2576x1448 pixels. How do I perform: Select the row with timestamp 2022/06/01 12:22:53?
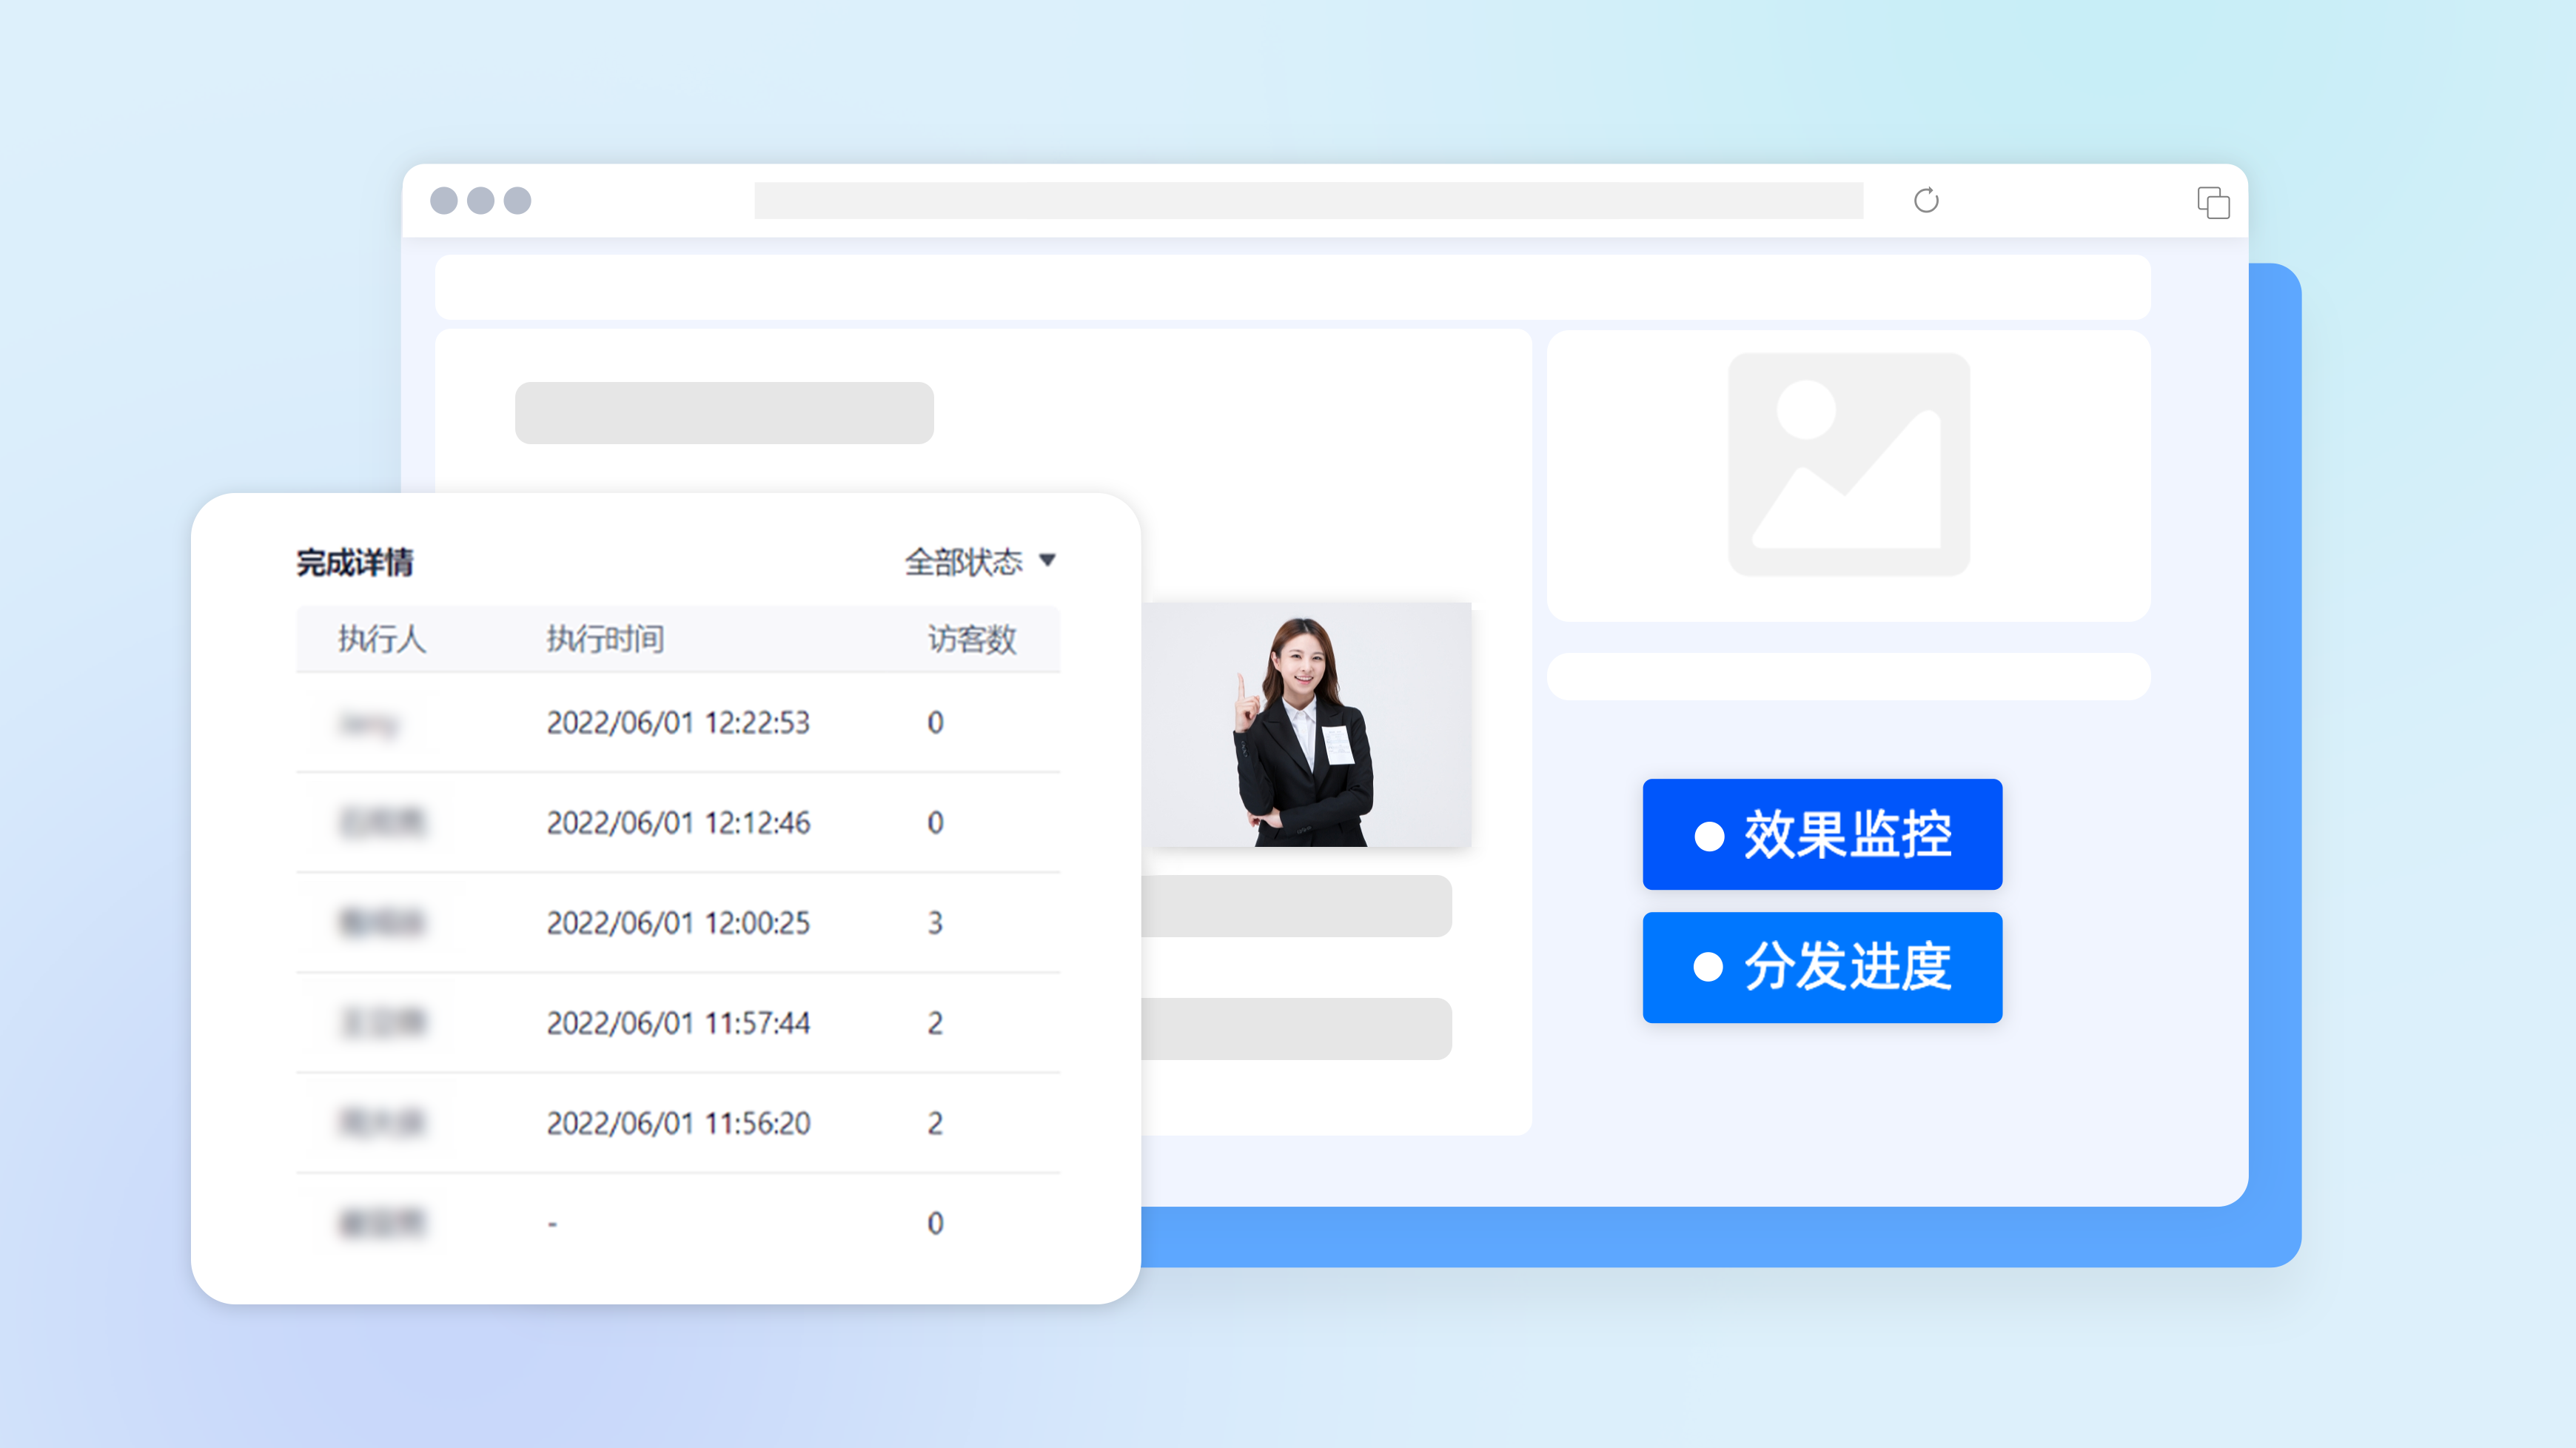pyautogui.click(x=678, y=722)
